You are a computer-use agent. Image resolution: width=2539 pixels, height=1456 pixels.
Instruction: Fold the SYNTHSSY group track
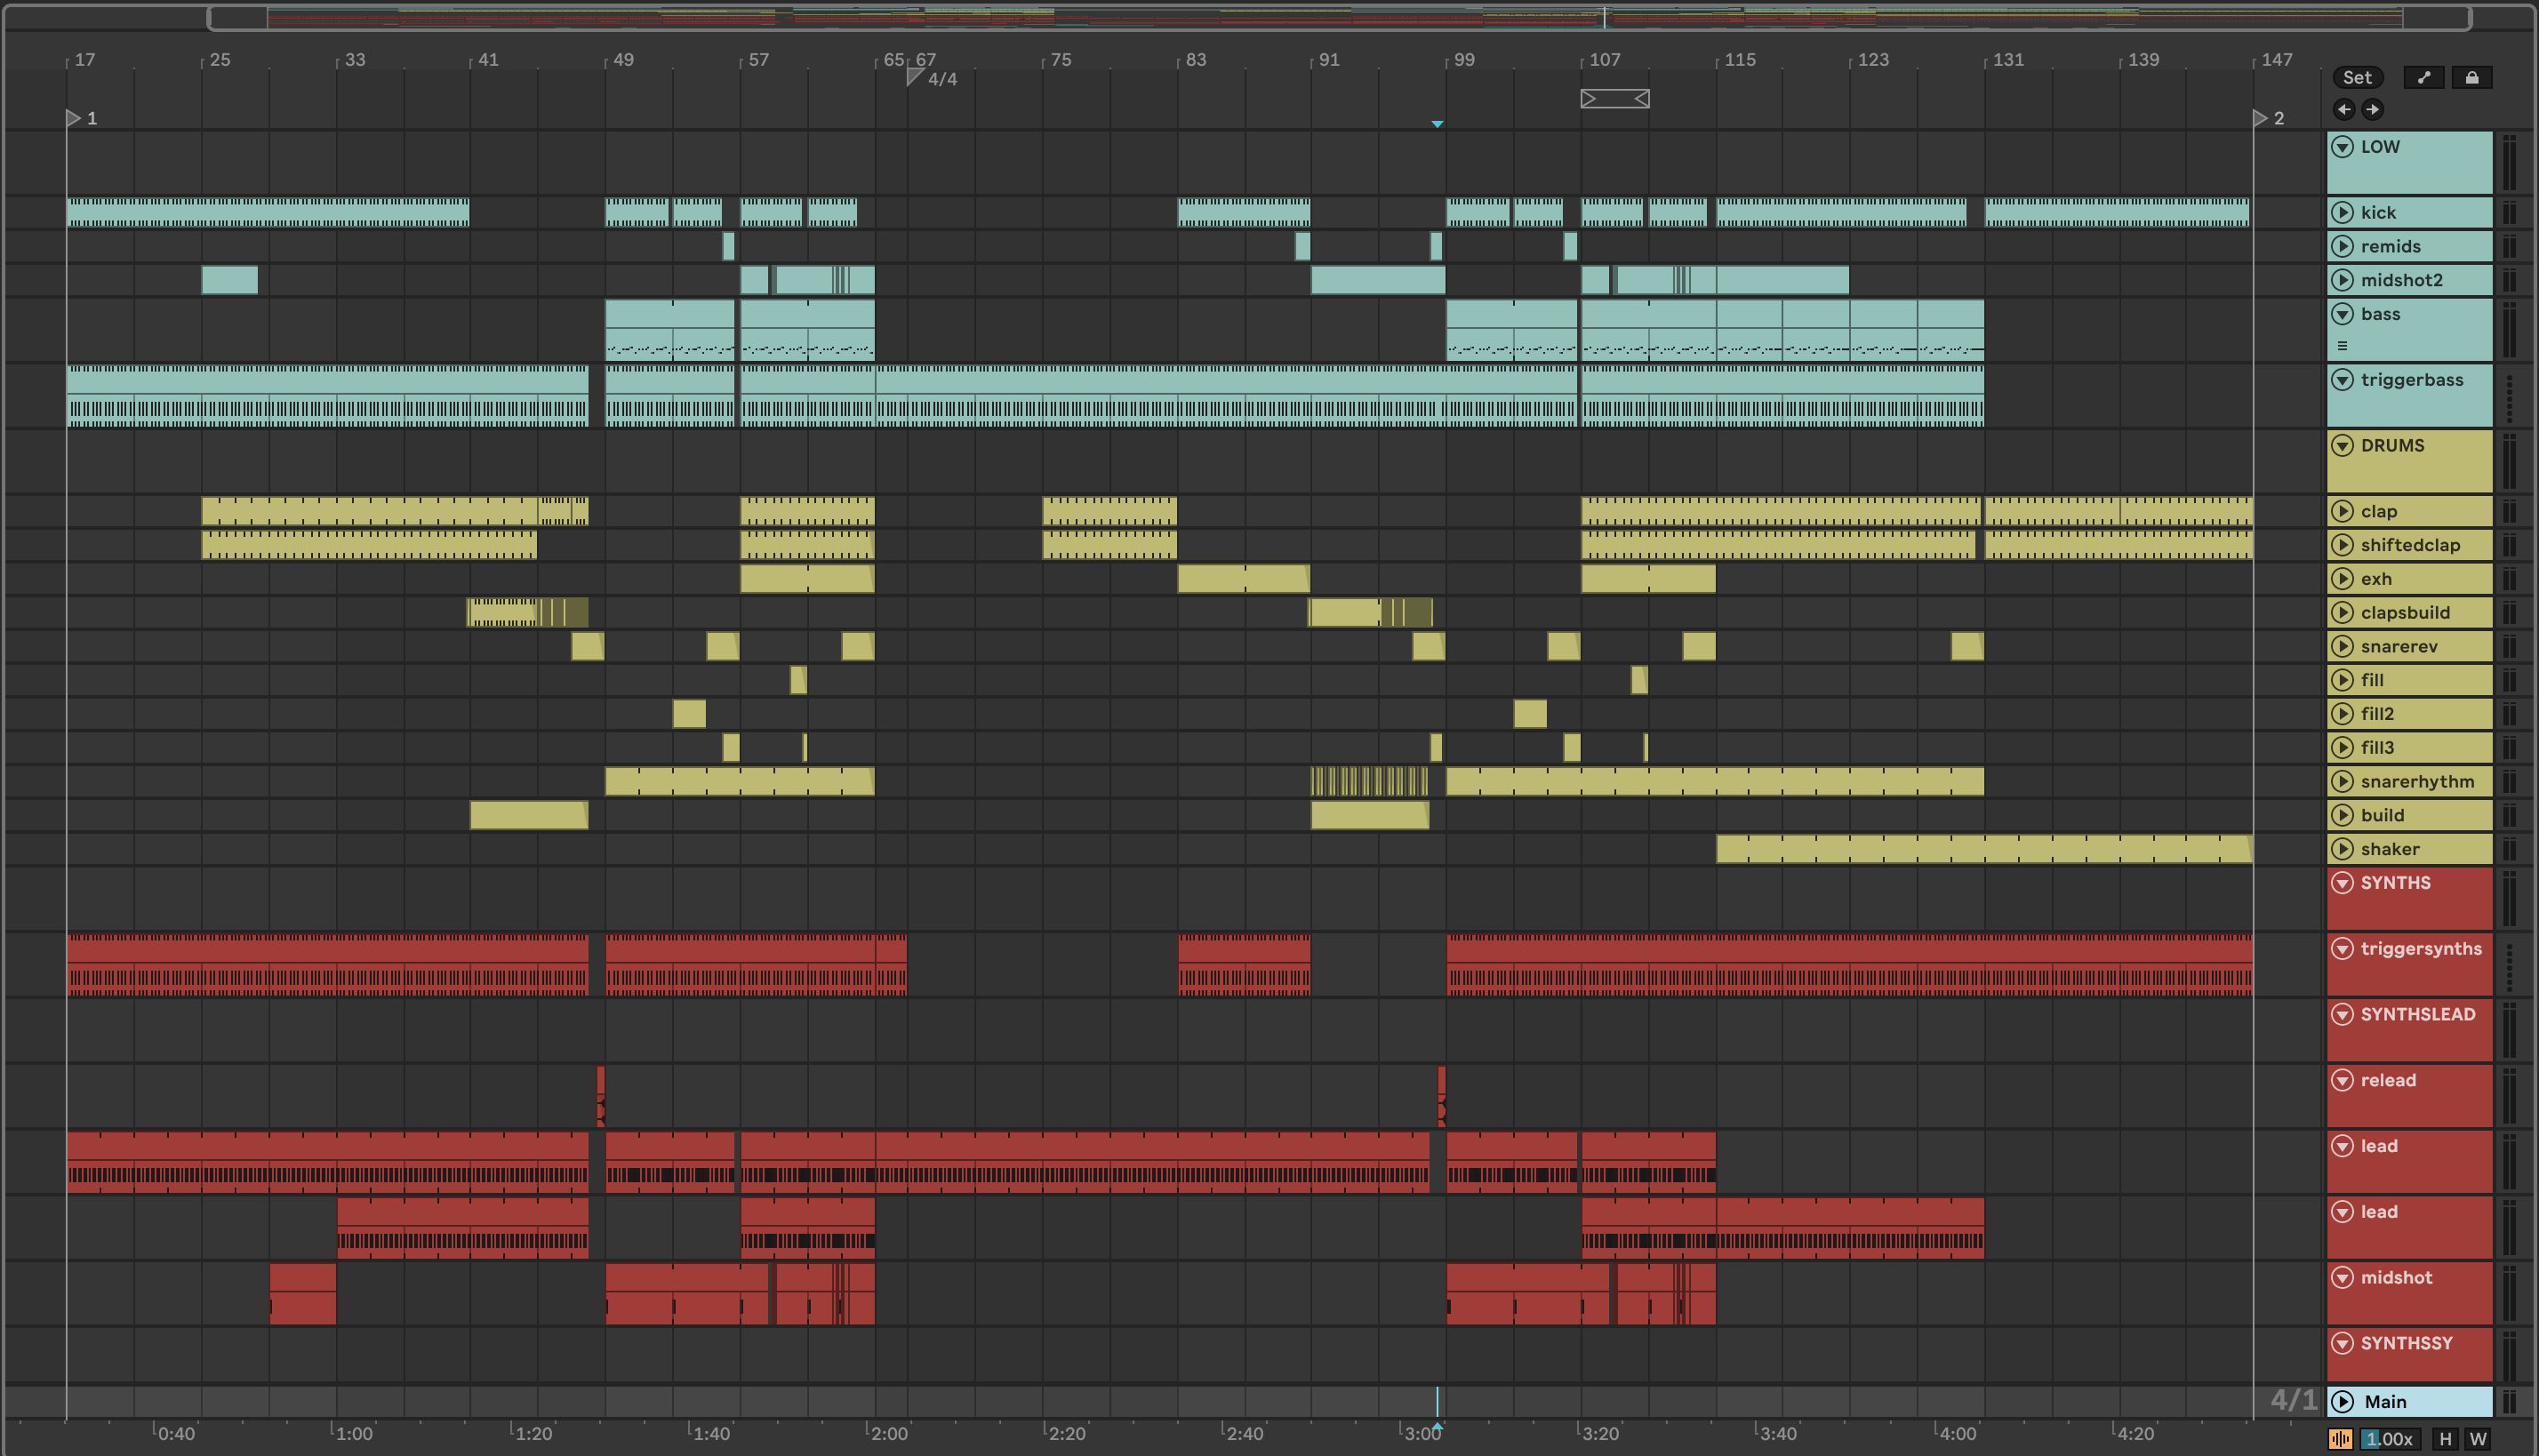pos(2343,1343)
